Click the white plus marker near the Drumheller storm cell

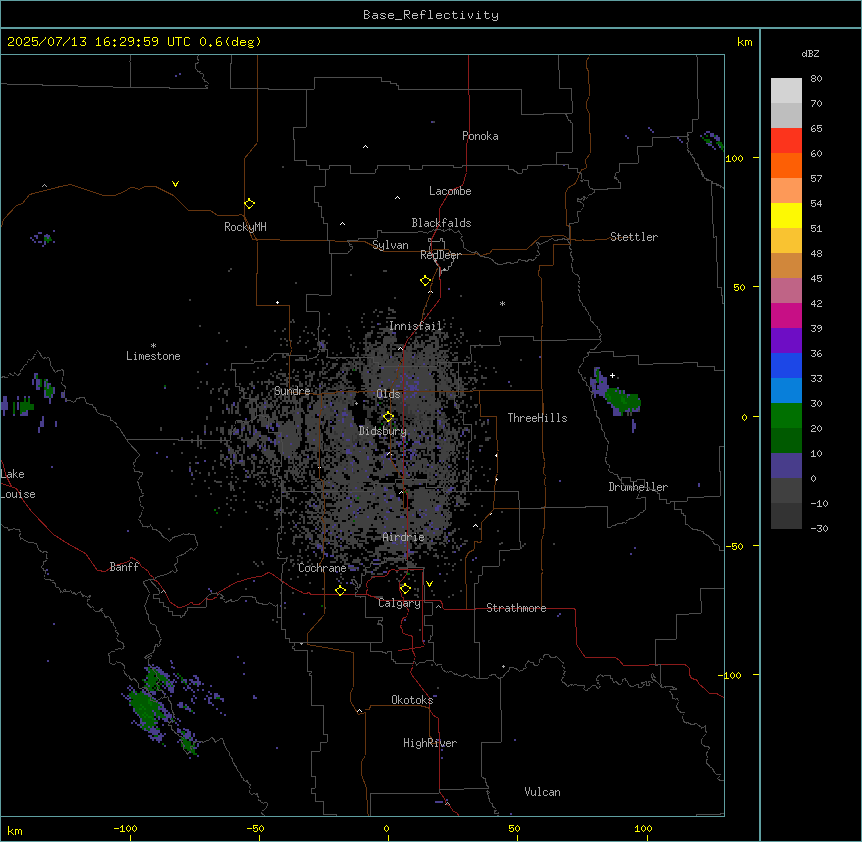coord(612,375)
